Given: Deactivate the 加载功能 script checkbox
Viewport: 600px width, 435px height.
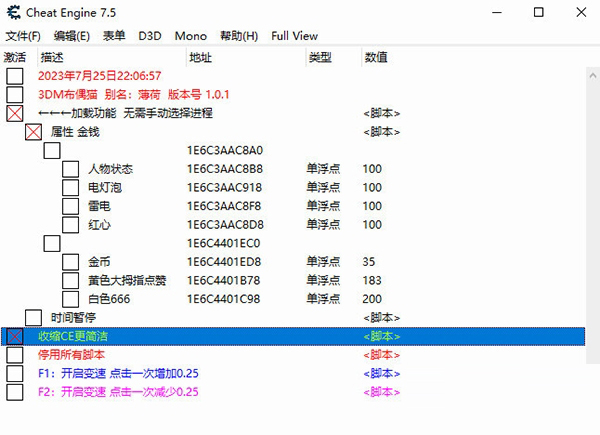Looking at the screenshot, I should pos(15,113).
